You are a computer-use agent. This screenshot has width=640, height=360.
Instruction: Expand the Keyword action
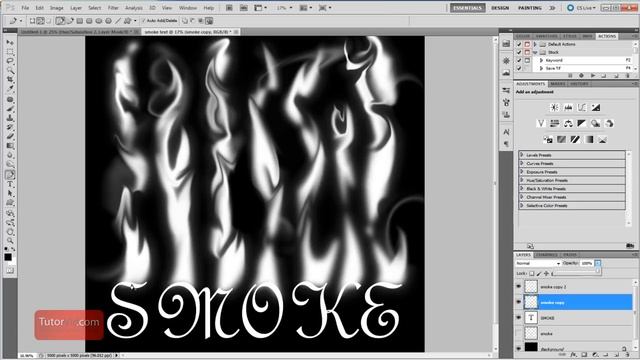(x=541, y=60)
